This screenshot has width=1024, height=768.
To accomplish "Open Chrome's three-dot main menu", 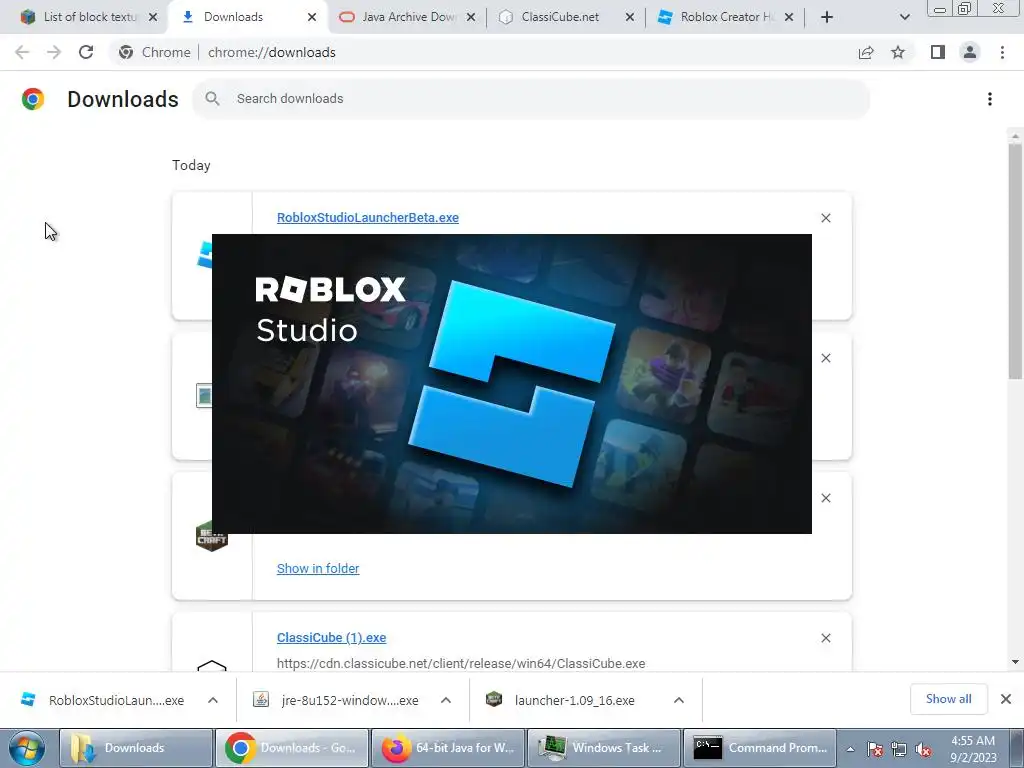I will (1002, 52).
